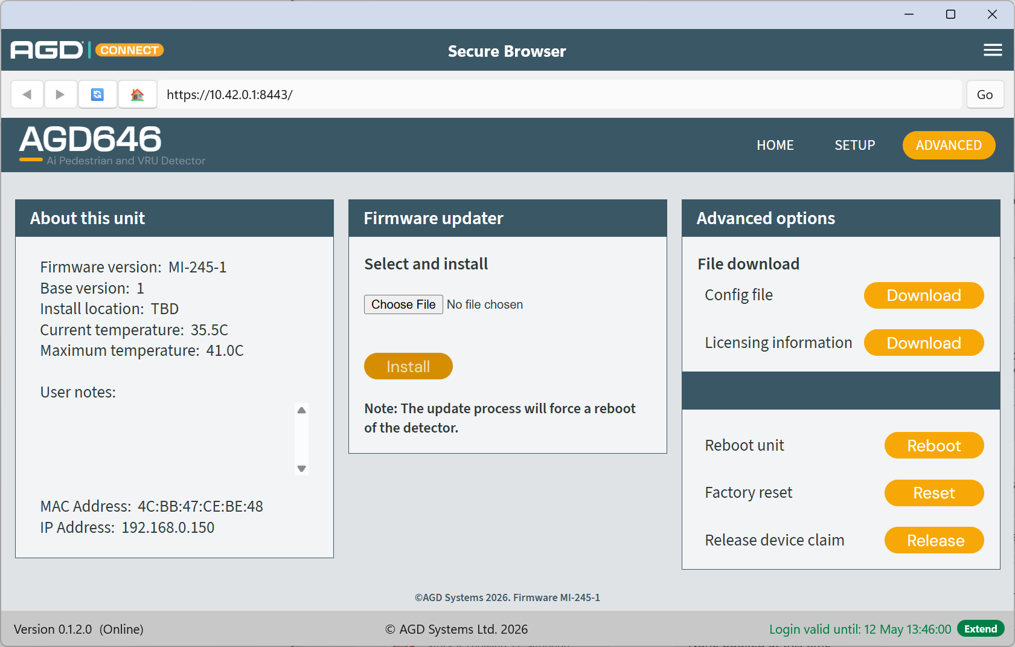
Task: Select the ADVANCED tab
Action: click(x=948, y=145)
